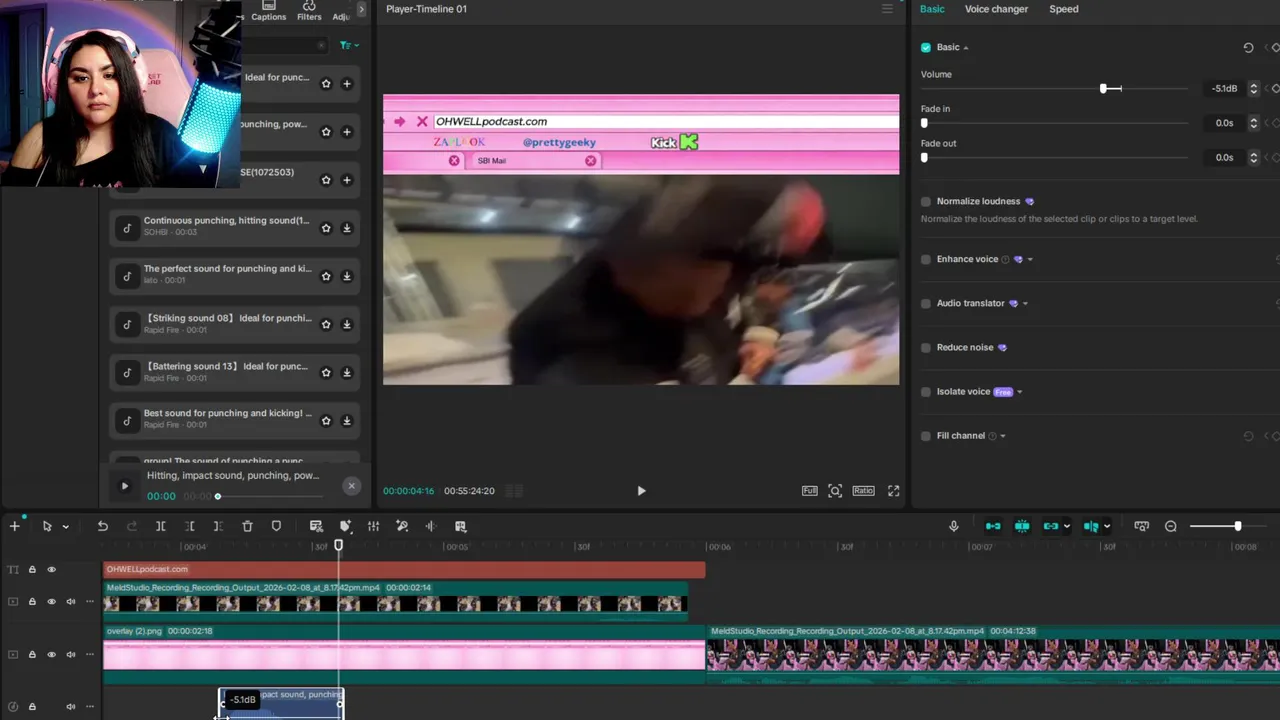This screenshot has width=1280, height=720.
Task: Click the plus add-track icon at timeline start
Action: pyautogui.click(x=14, y=526)
